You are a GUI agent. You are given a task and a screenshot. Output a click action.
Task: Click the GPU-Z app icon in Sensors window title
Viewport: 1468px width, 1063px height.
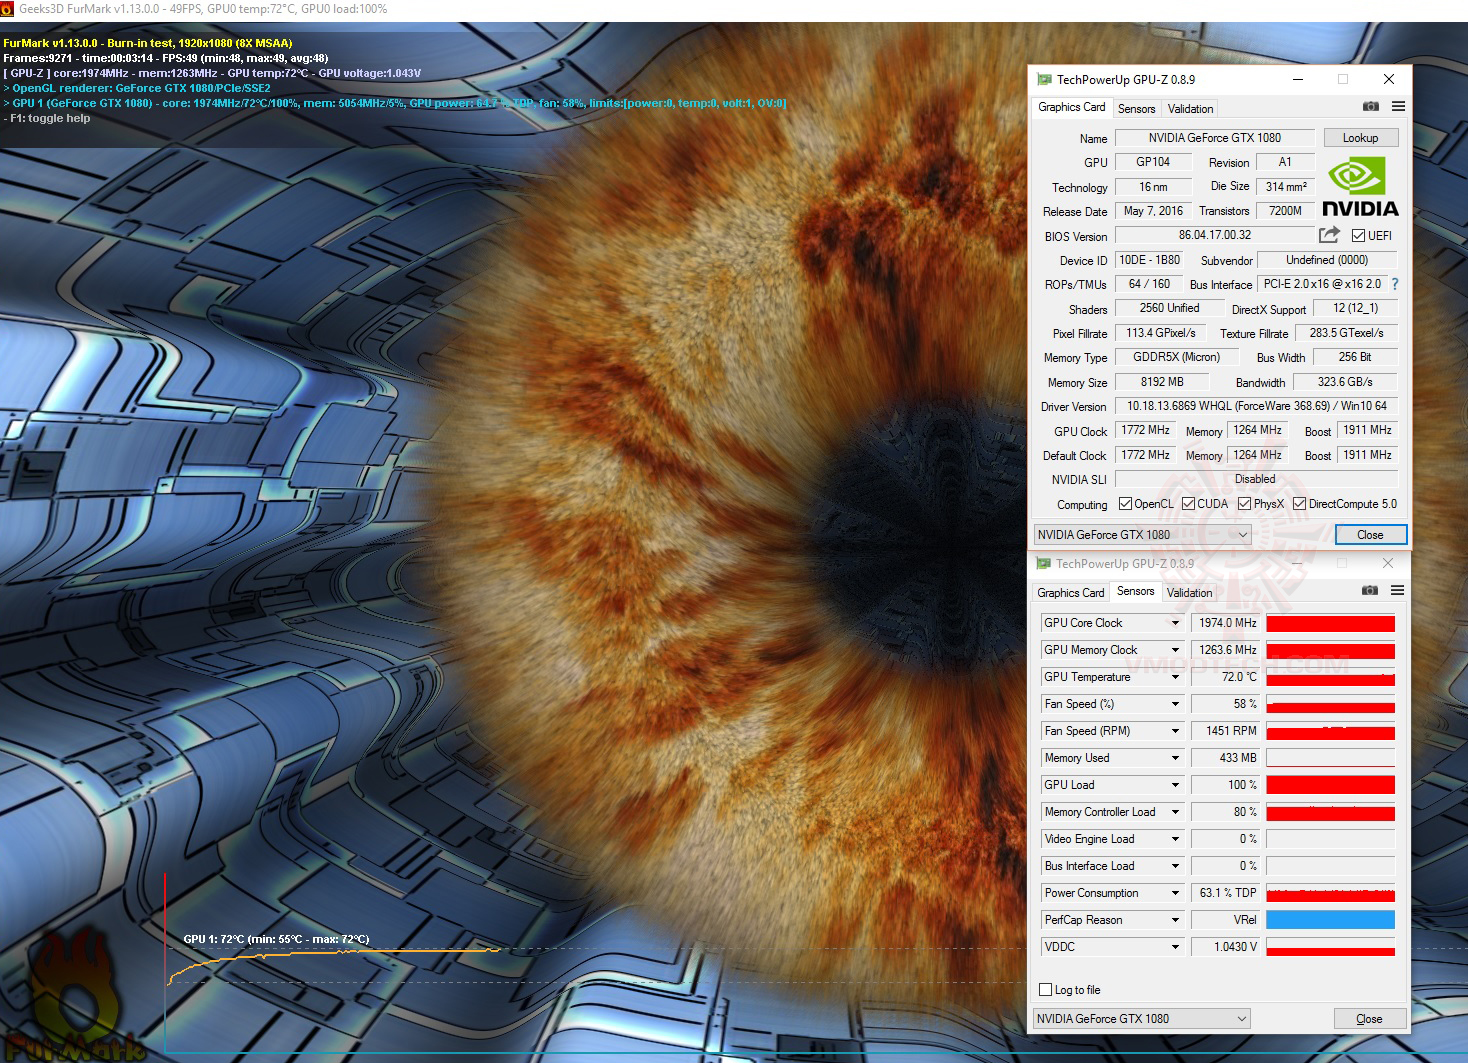click(x=1043, y=564)
